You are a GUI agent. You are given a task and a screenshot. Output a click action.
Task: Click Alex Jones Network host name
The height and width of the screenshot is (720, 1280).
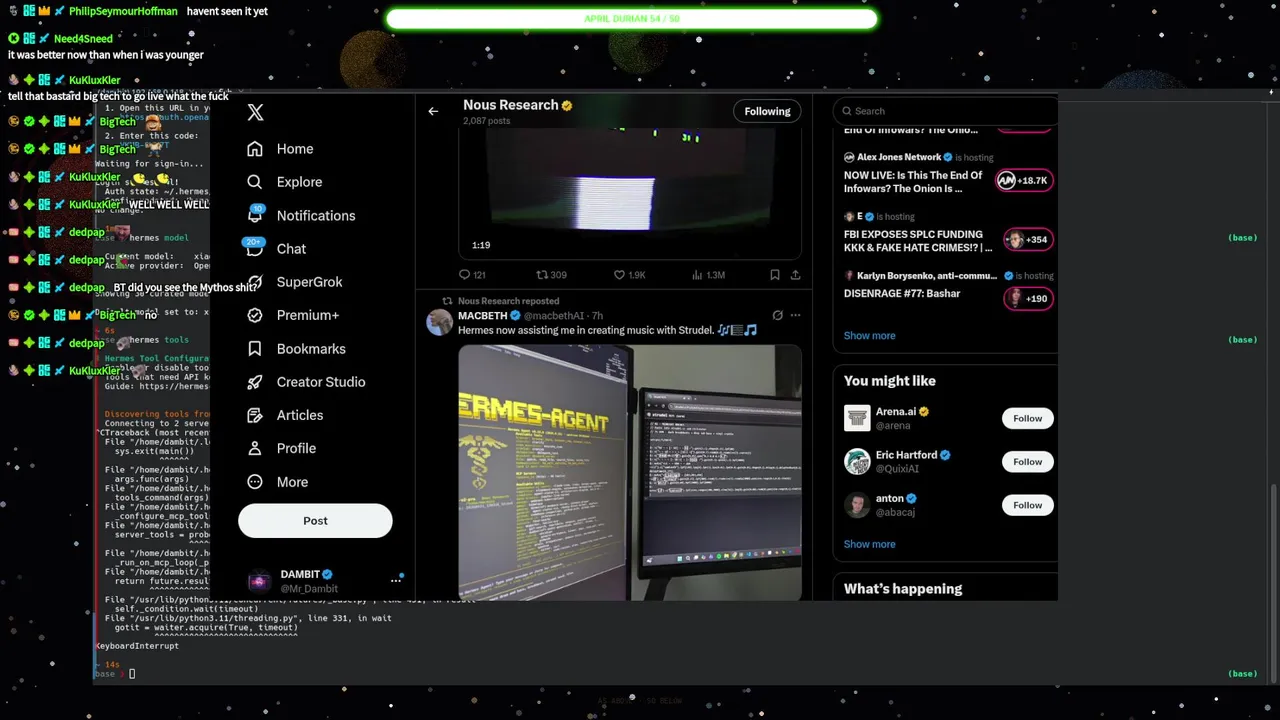tap(899, 157)
